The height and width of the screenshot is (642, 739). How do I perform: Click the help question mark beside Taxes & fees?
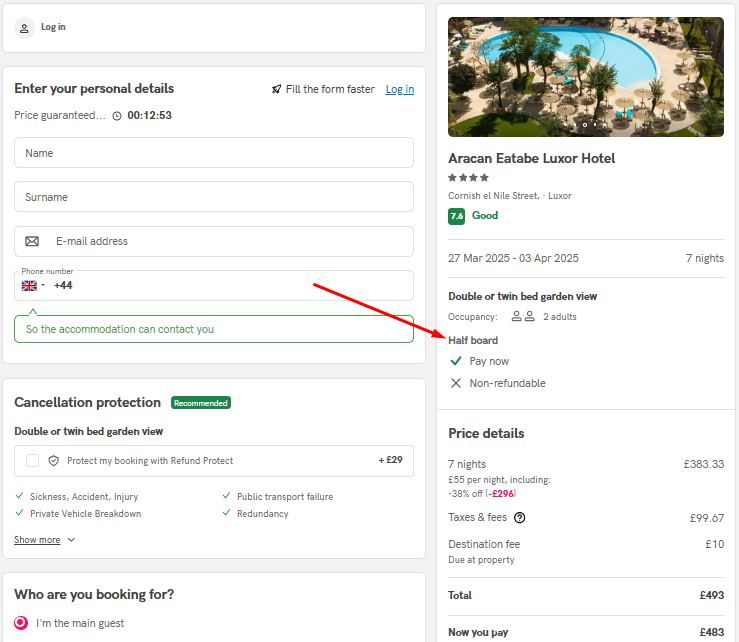click(519, 518)
